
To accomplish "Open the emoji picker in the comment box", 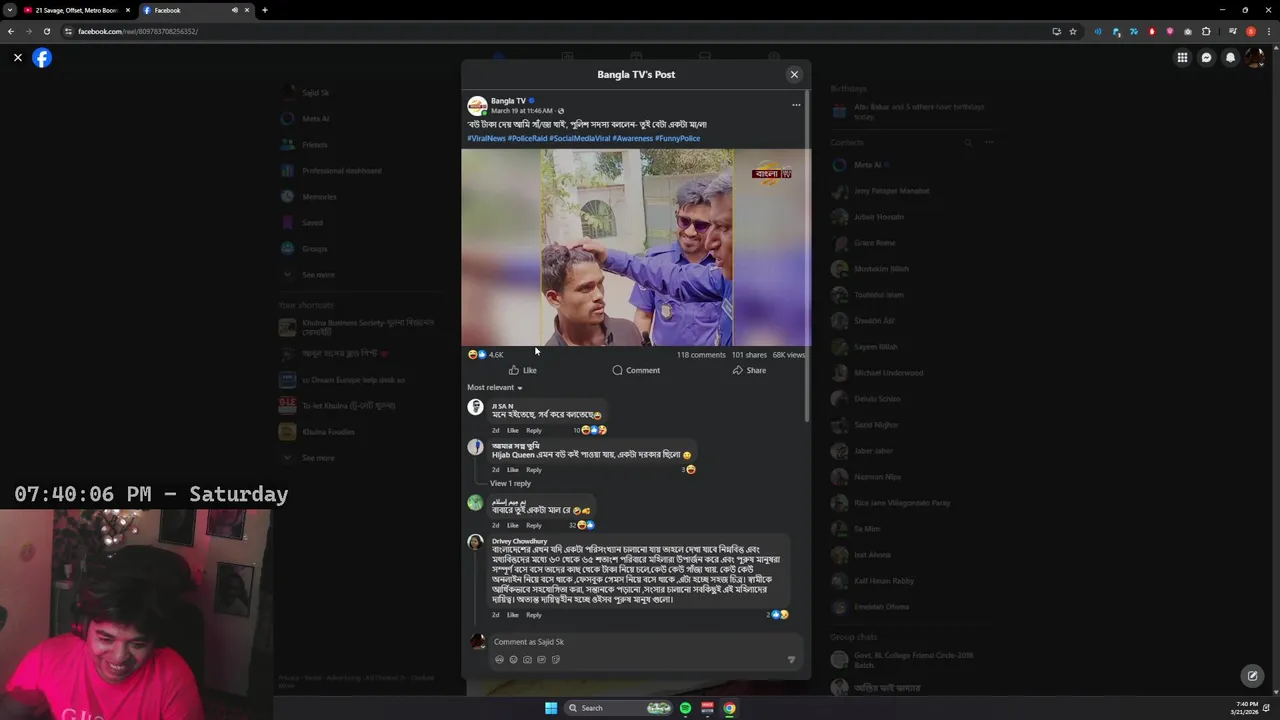I will (x=513, y=660).
